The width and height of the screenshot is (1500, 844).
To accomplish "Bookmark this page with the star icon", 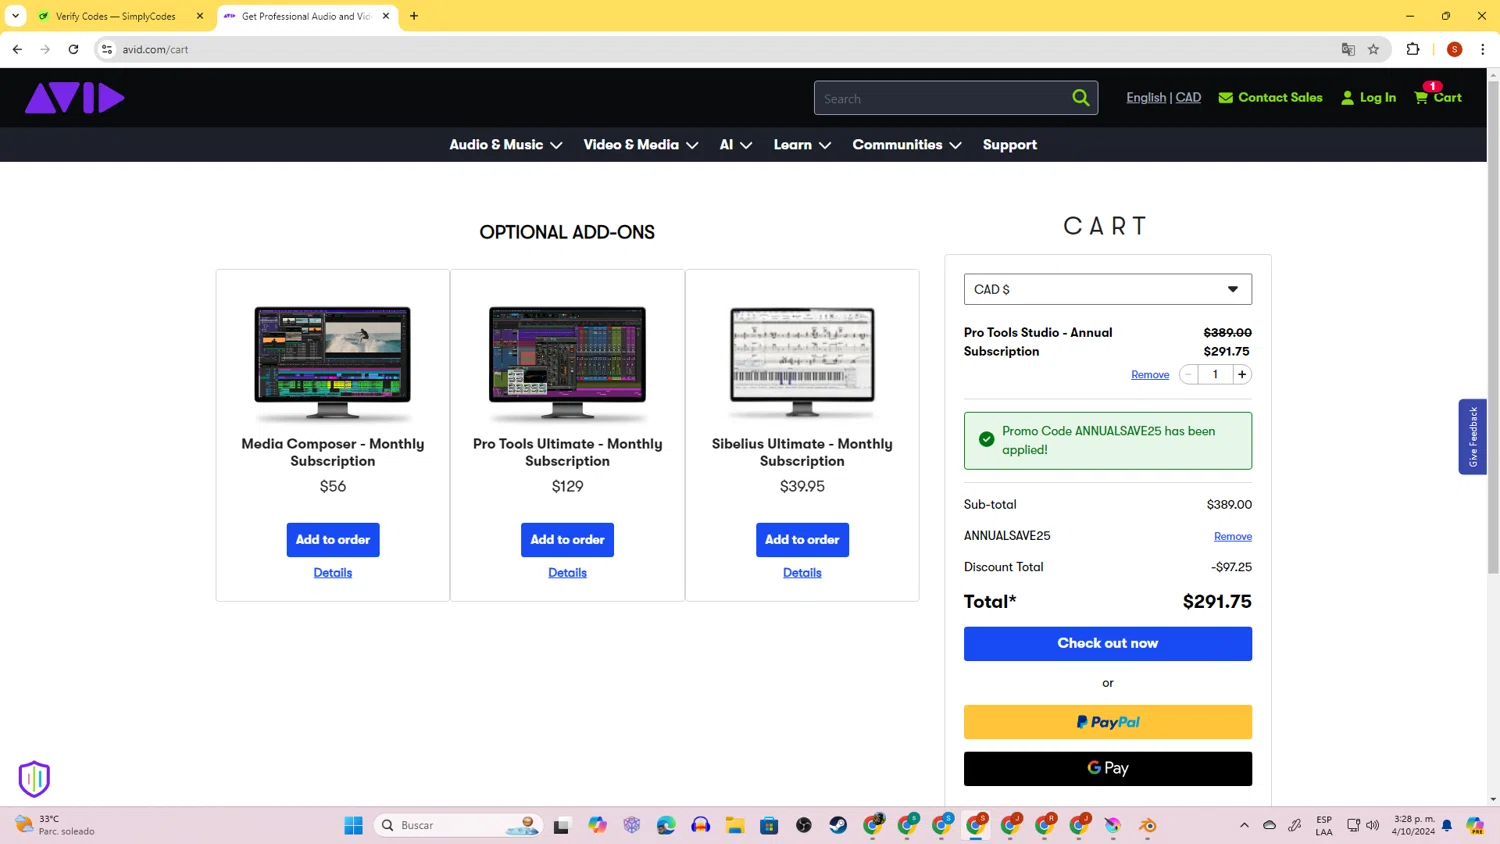I will [x=1373, y=49].
